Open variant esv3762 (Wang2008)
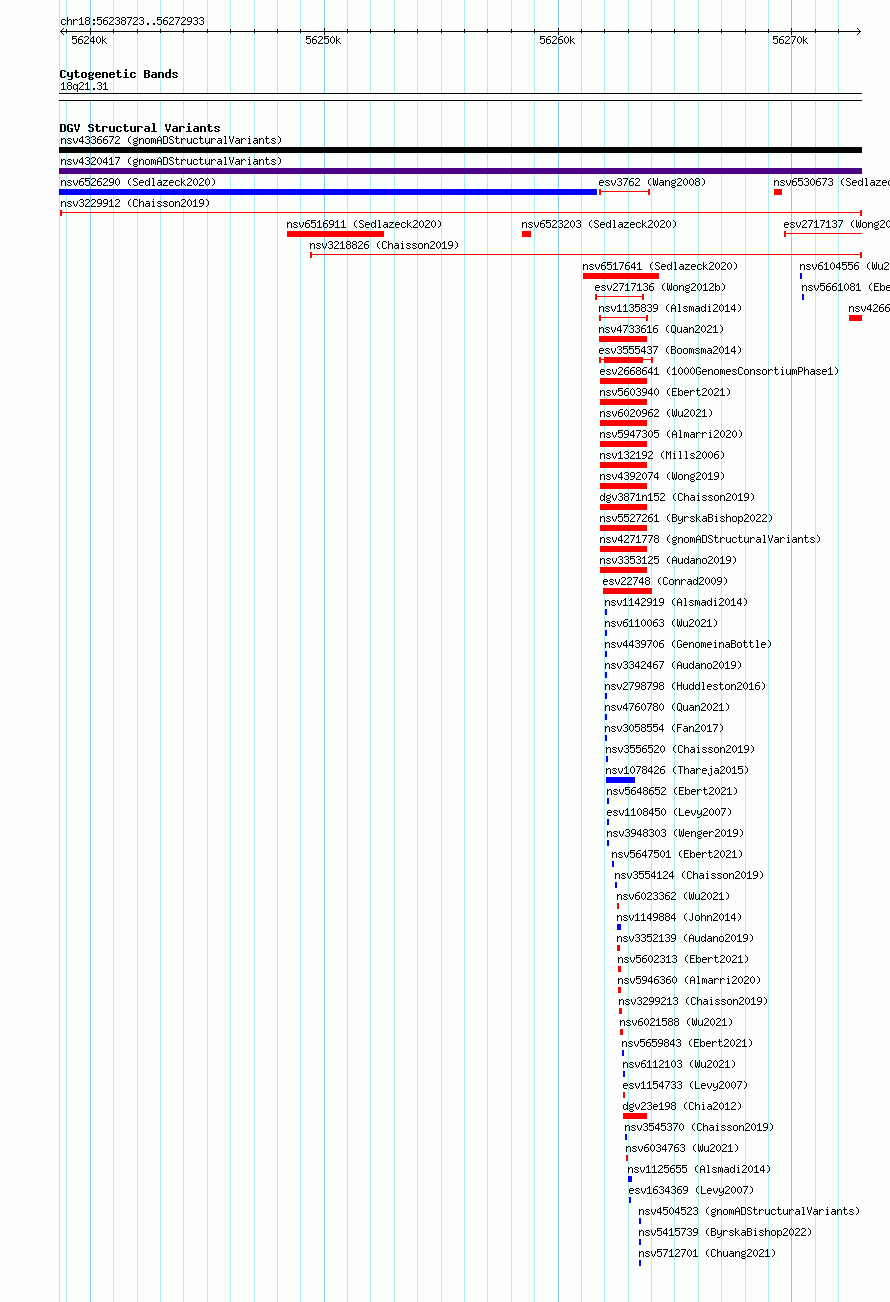This screenshot has width=890, height=1302. 652,182
